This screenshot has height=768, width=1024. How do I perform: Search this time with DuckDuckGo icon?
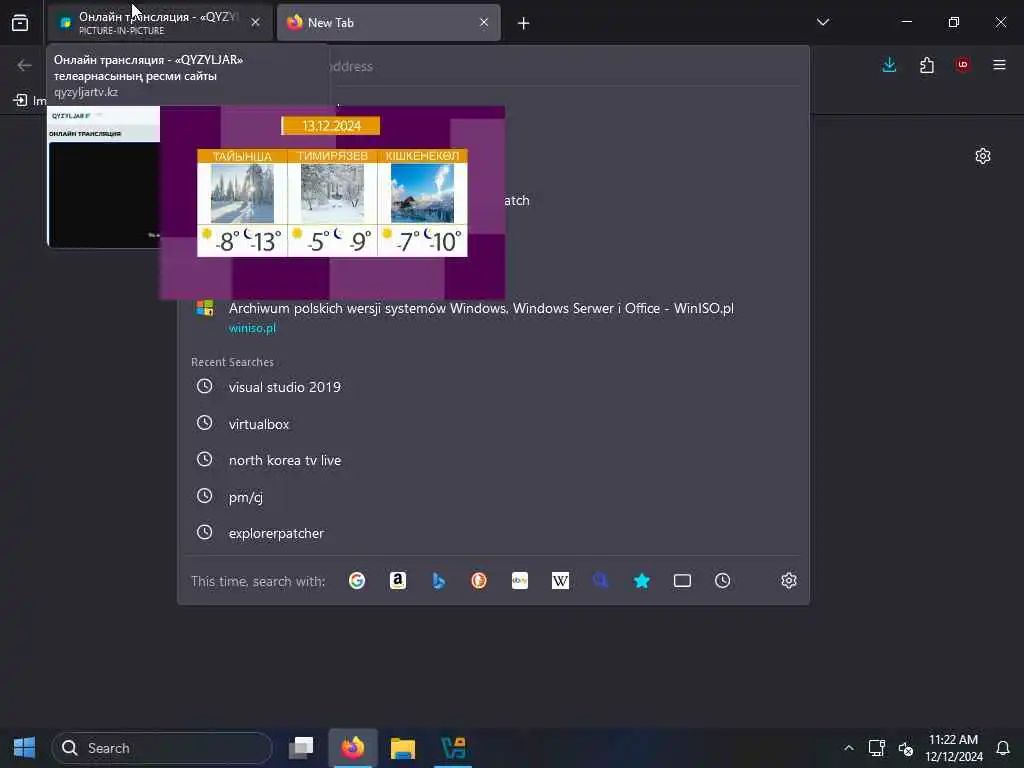pos(479,581)
